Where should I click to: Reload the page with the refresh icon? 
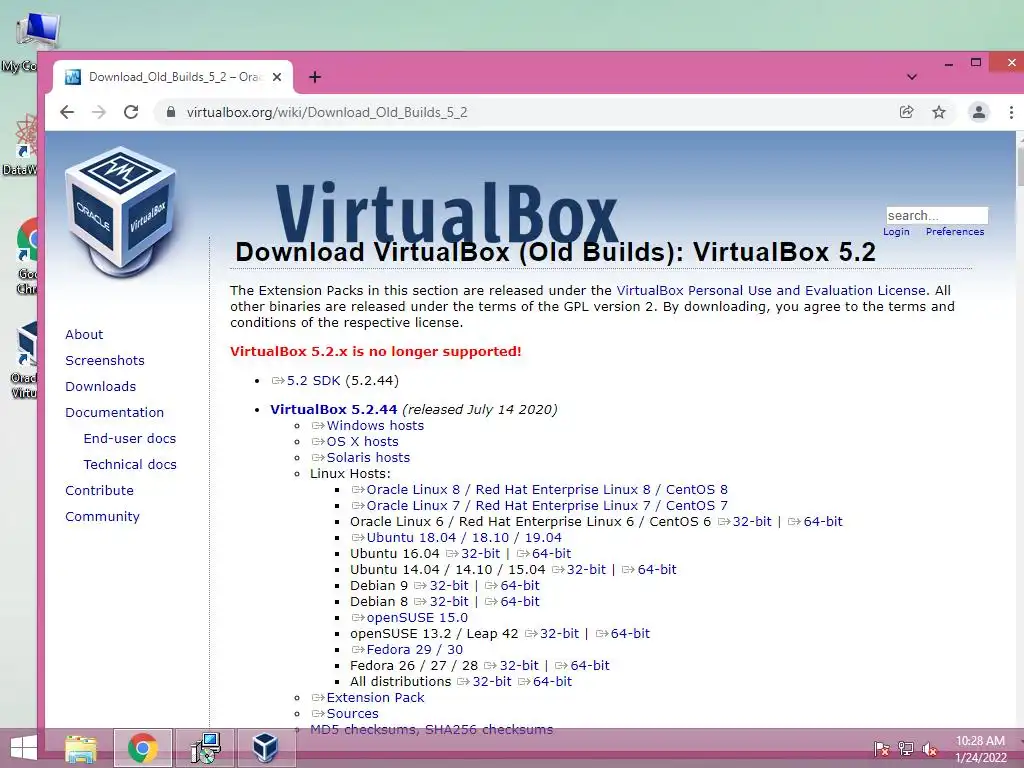click(131, 112)
